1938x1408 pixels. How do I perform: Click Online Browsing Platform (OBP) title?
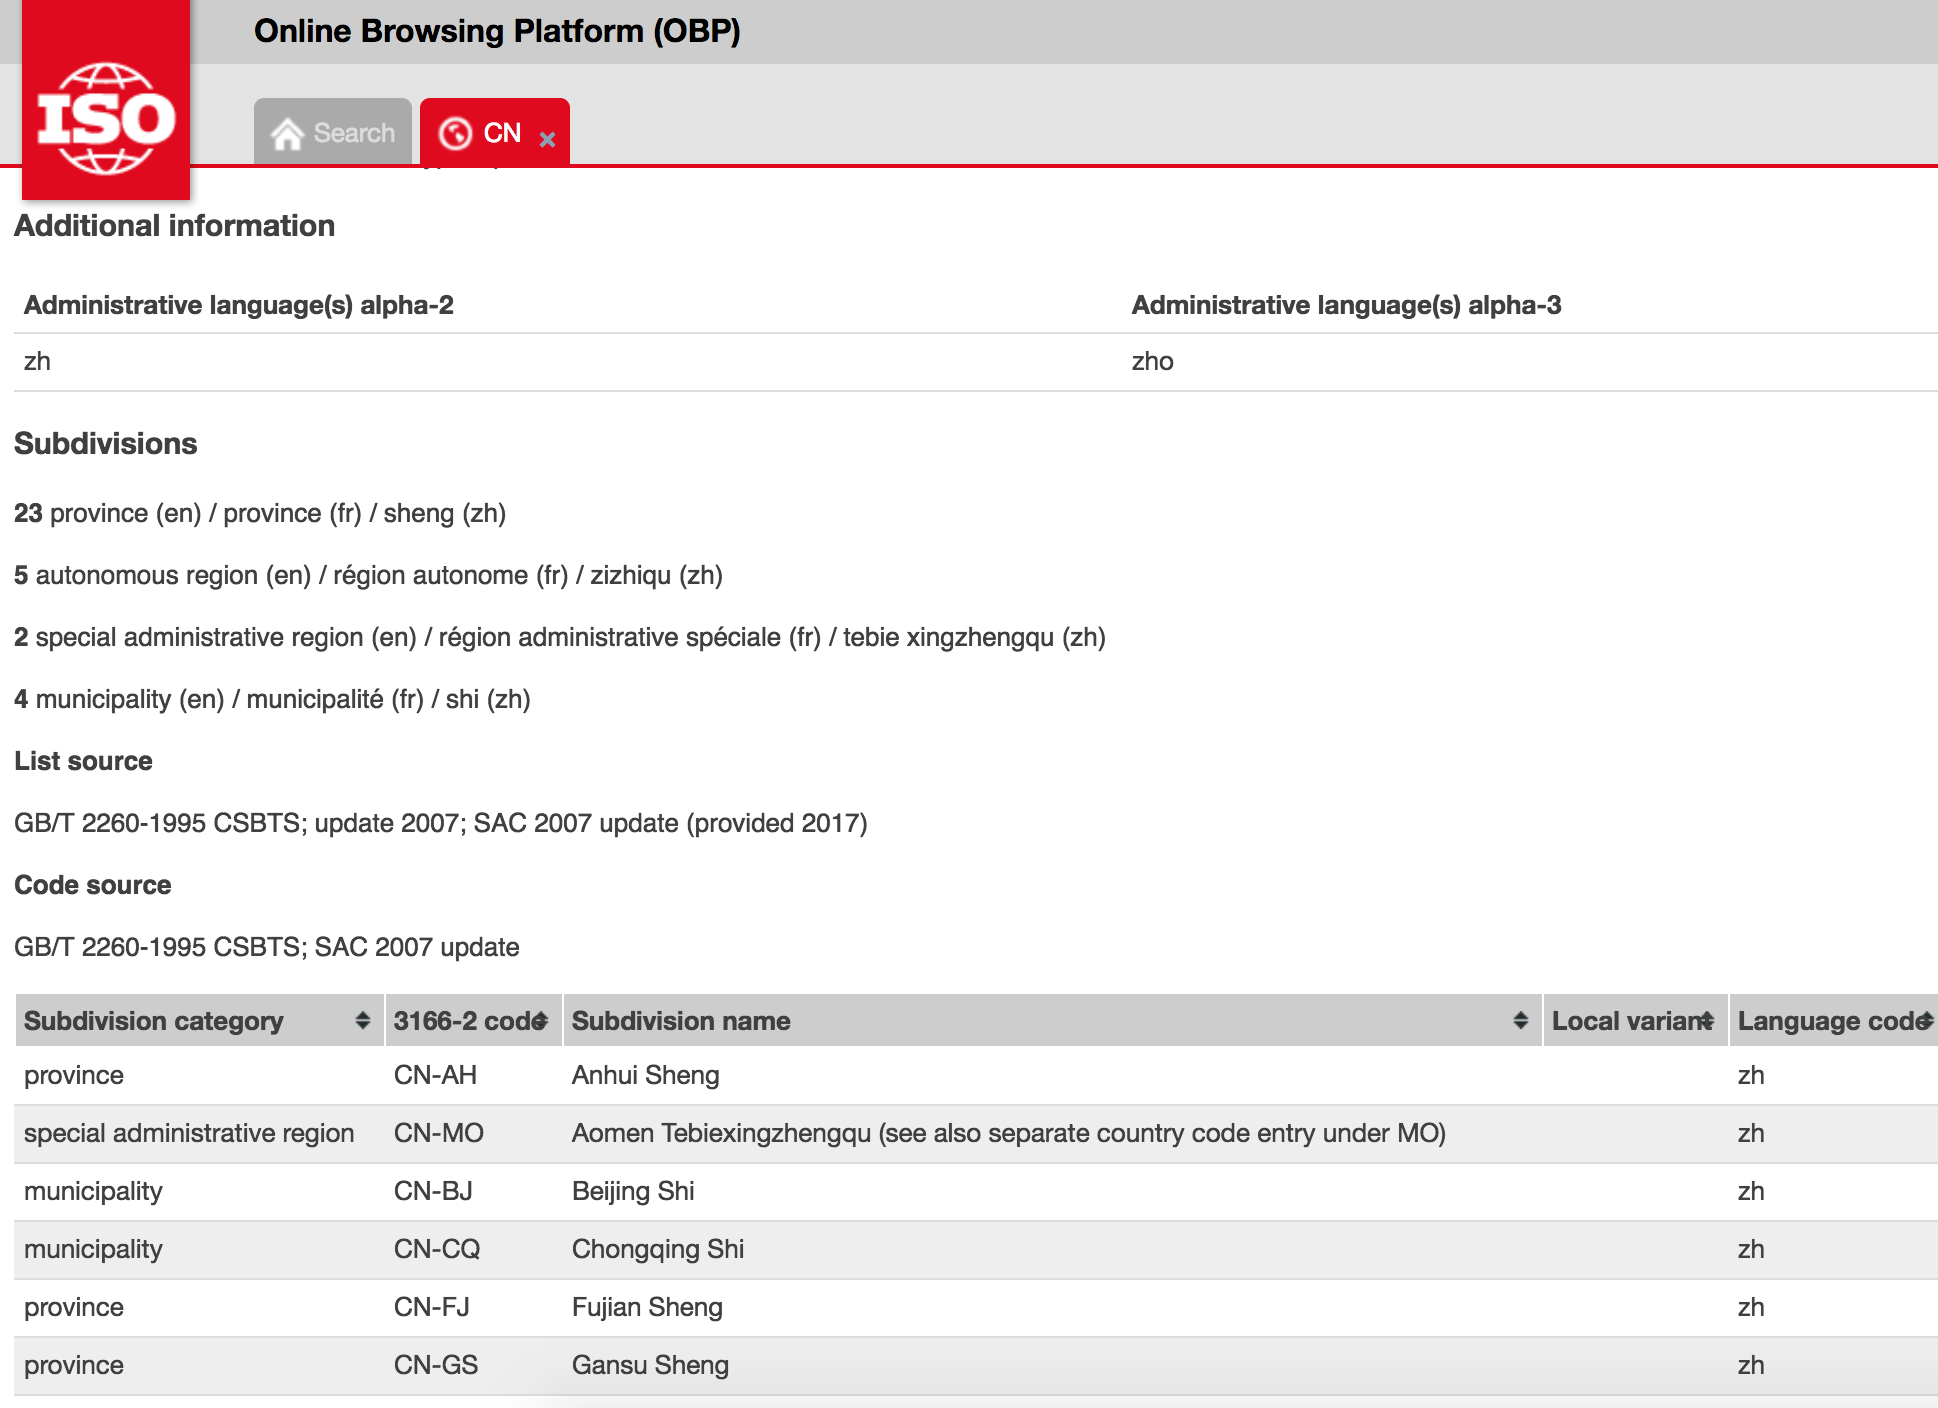(x=497, y=31)
